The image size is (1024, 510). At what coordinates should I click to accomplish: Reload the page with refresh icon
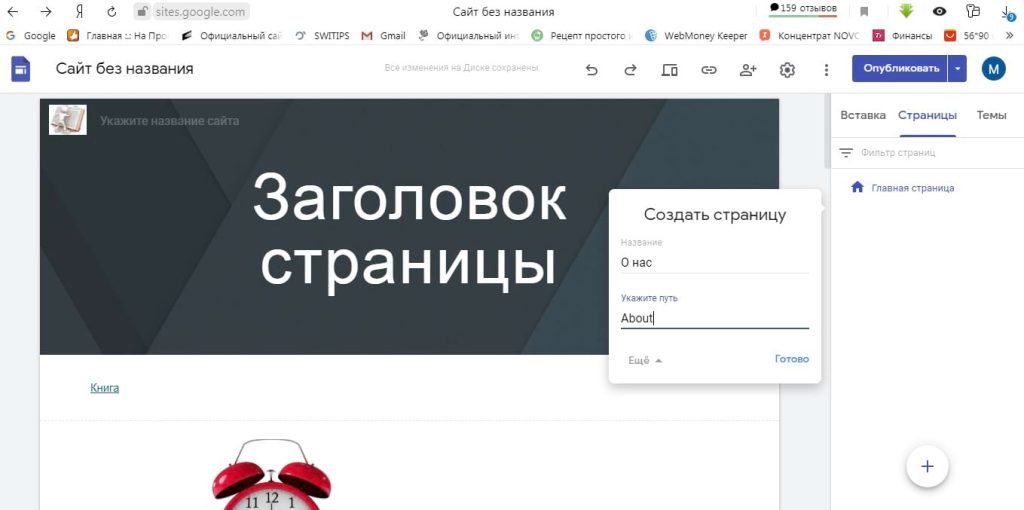click(112, 12)
